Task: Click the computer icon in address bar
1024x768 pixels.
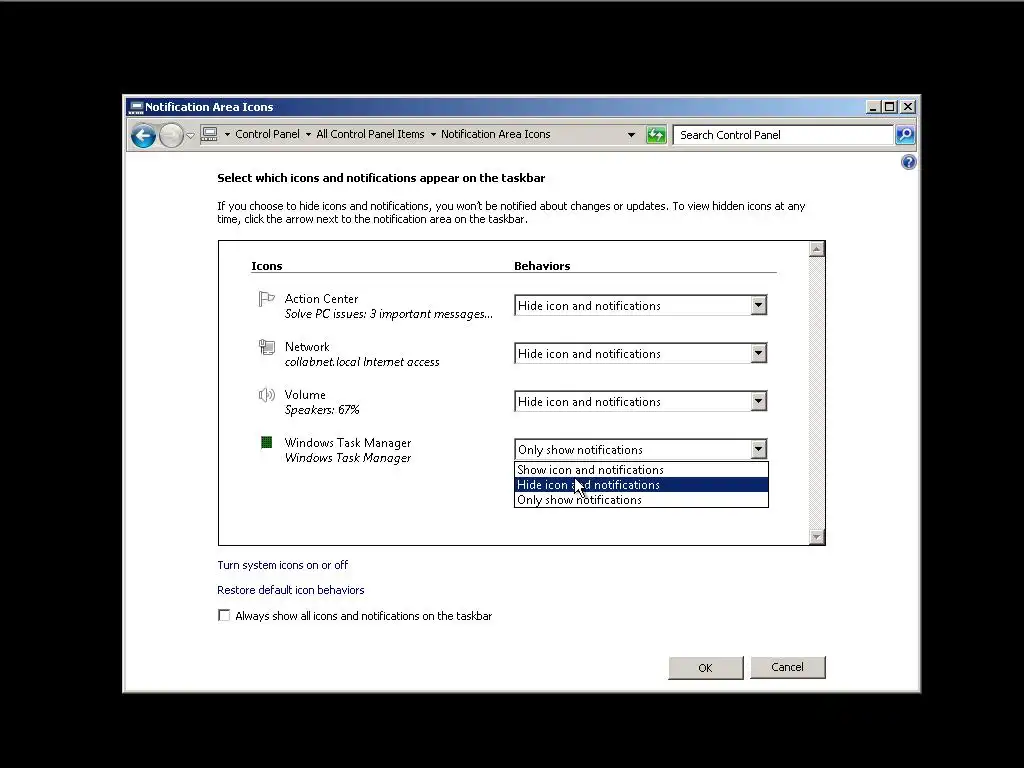Action: (x=209, y=135)
